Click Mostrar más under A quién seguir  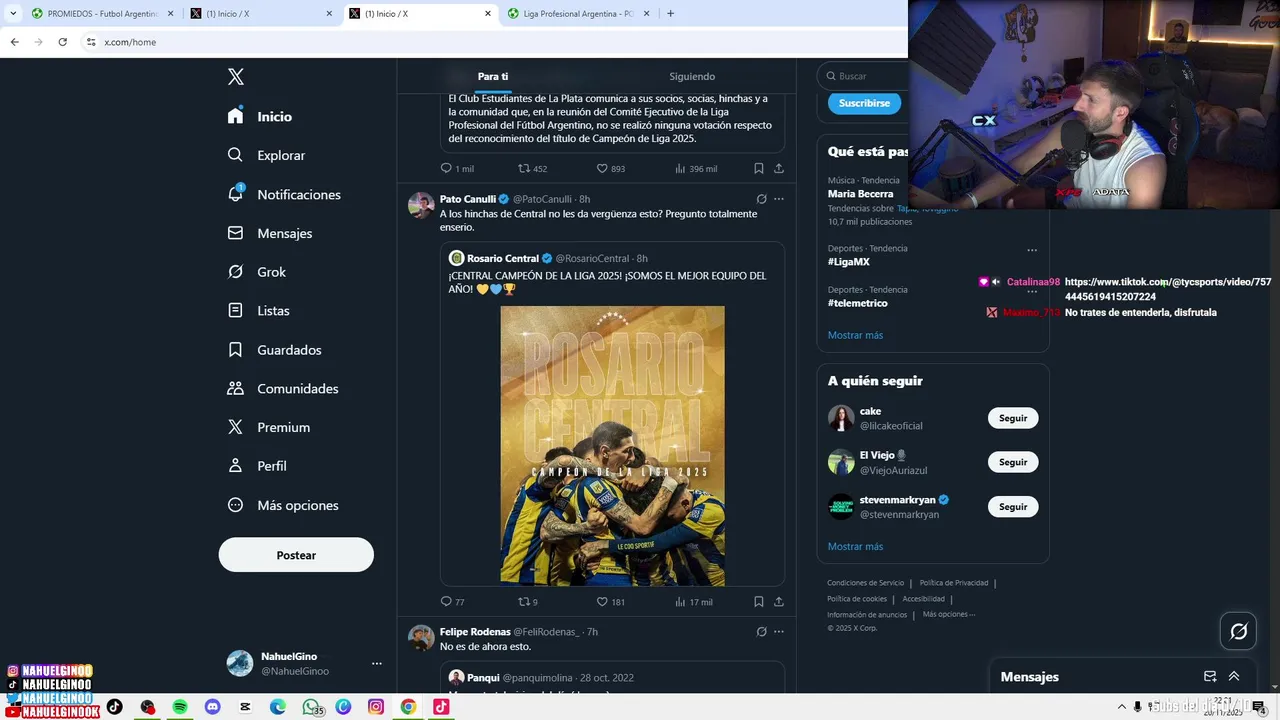855,547
